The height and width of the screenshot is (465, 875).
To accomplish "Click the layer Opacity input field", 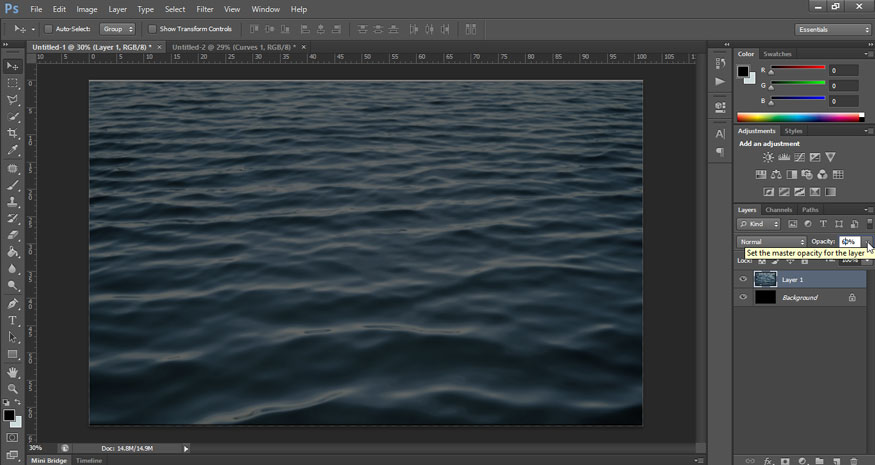I will 848,242.
